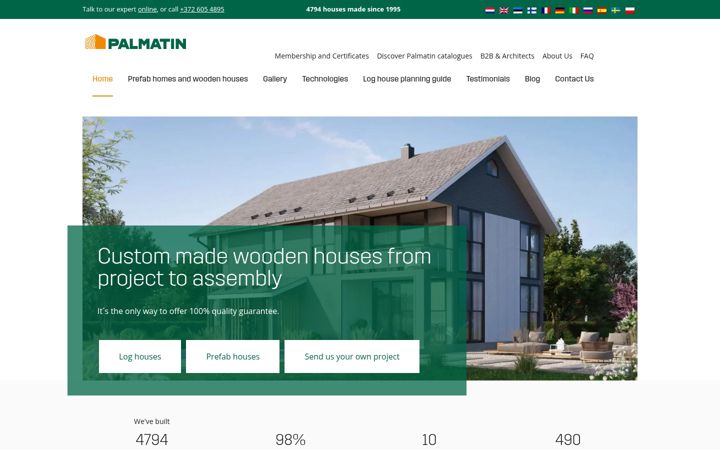Open the Home menu item
Image resolution: width=720 pixels, height=450 pixels.
tap(102, 79)
